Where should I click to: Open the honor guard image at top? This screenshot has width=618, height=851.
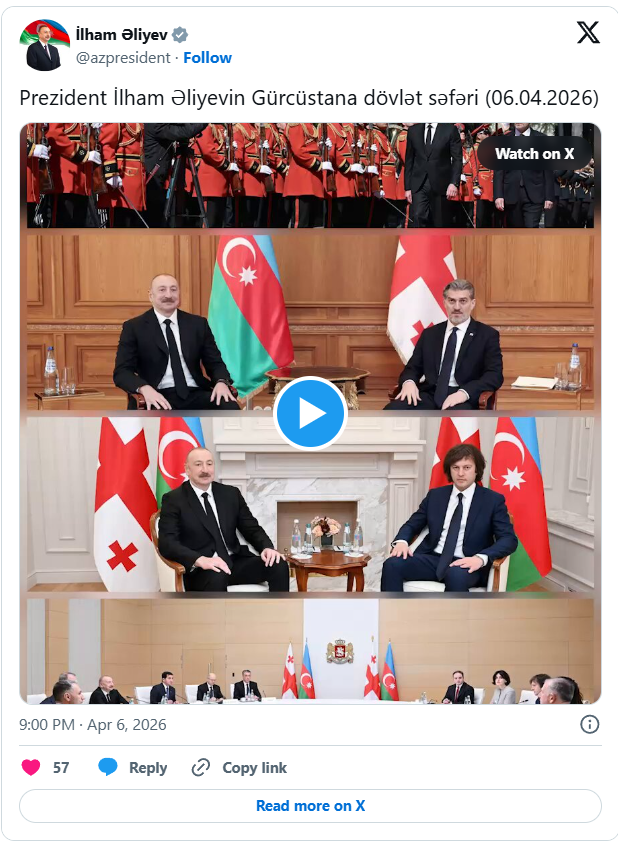point(310,175)
